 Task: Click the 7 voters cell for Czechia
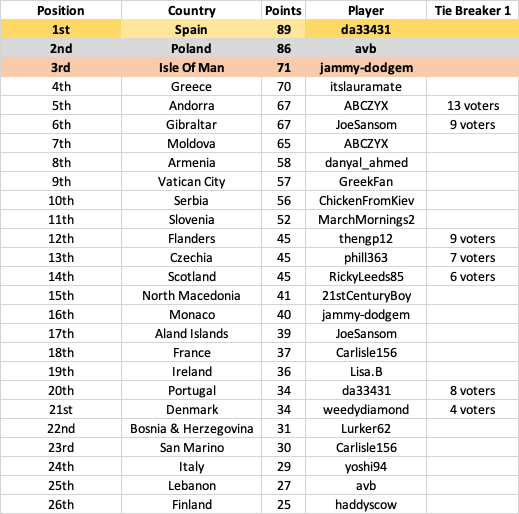(x=473, y=257)
